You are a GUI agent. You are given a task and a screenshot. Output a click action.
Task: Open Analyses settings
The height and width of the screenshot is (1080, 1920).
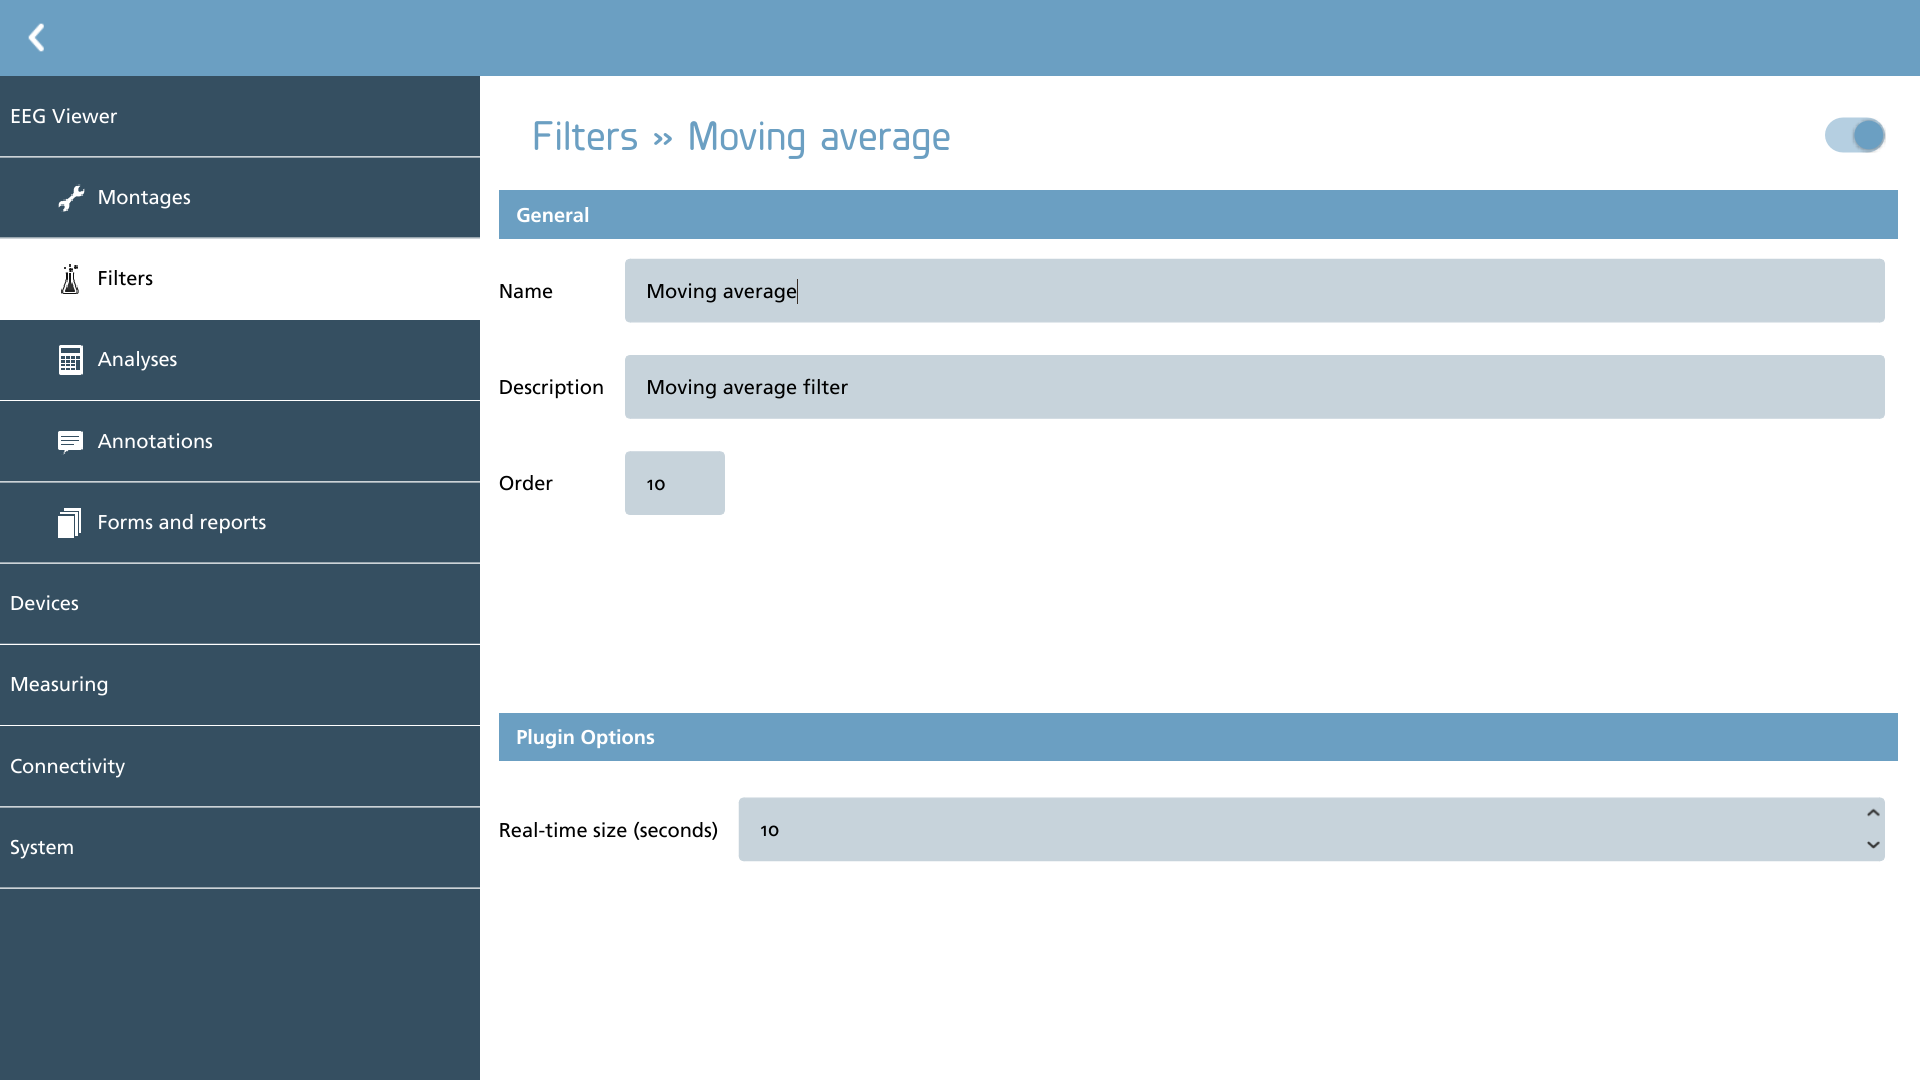[x=240, y=360]
